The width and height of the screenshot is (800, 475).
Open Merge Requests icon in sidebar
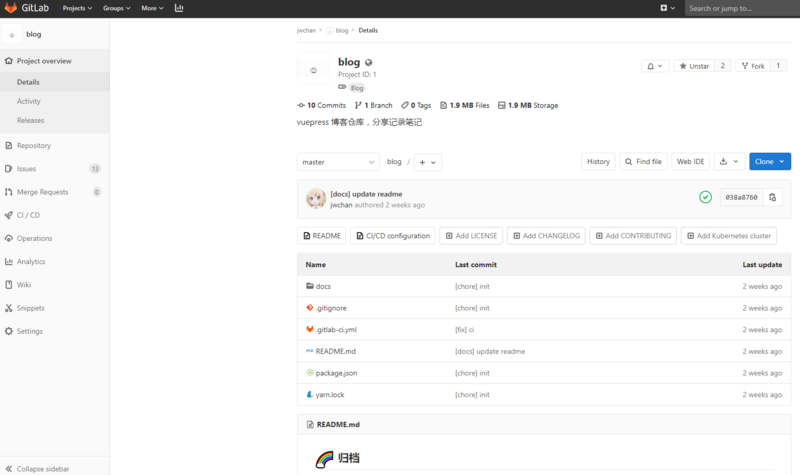click(x=9, y=192)
